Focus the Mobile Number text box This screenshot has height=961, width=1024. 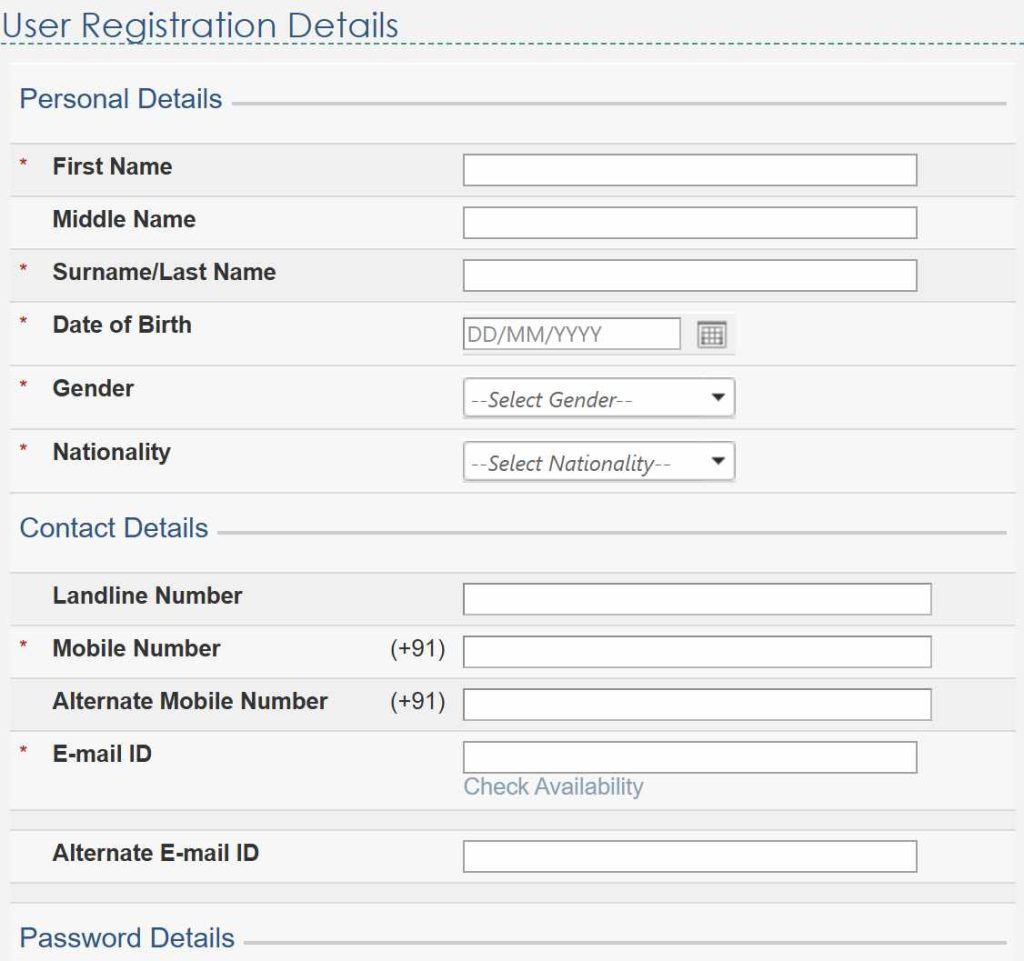click(x=696, y=651)
